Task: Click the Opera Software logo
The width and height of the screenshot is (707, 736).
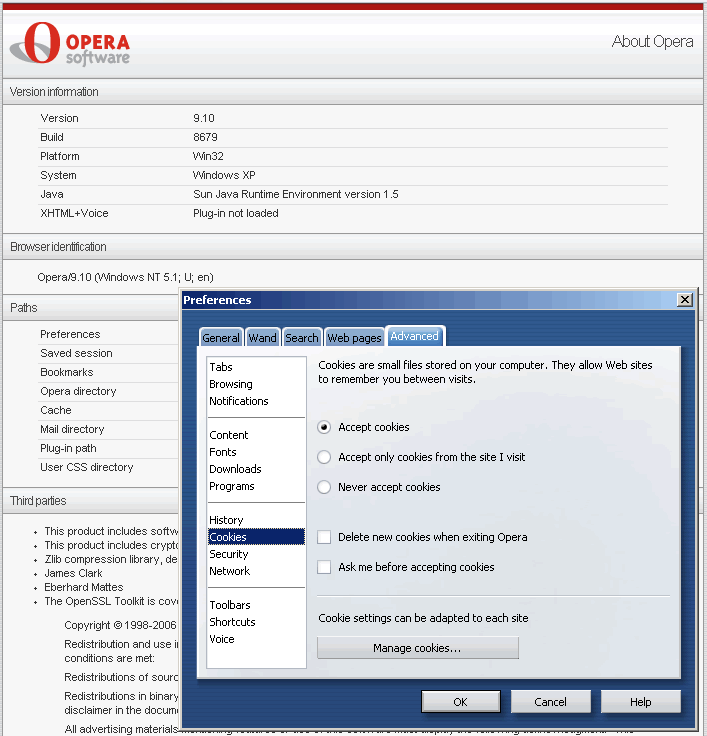Action: tap(70, 43)
